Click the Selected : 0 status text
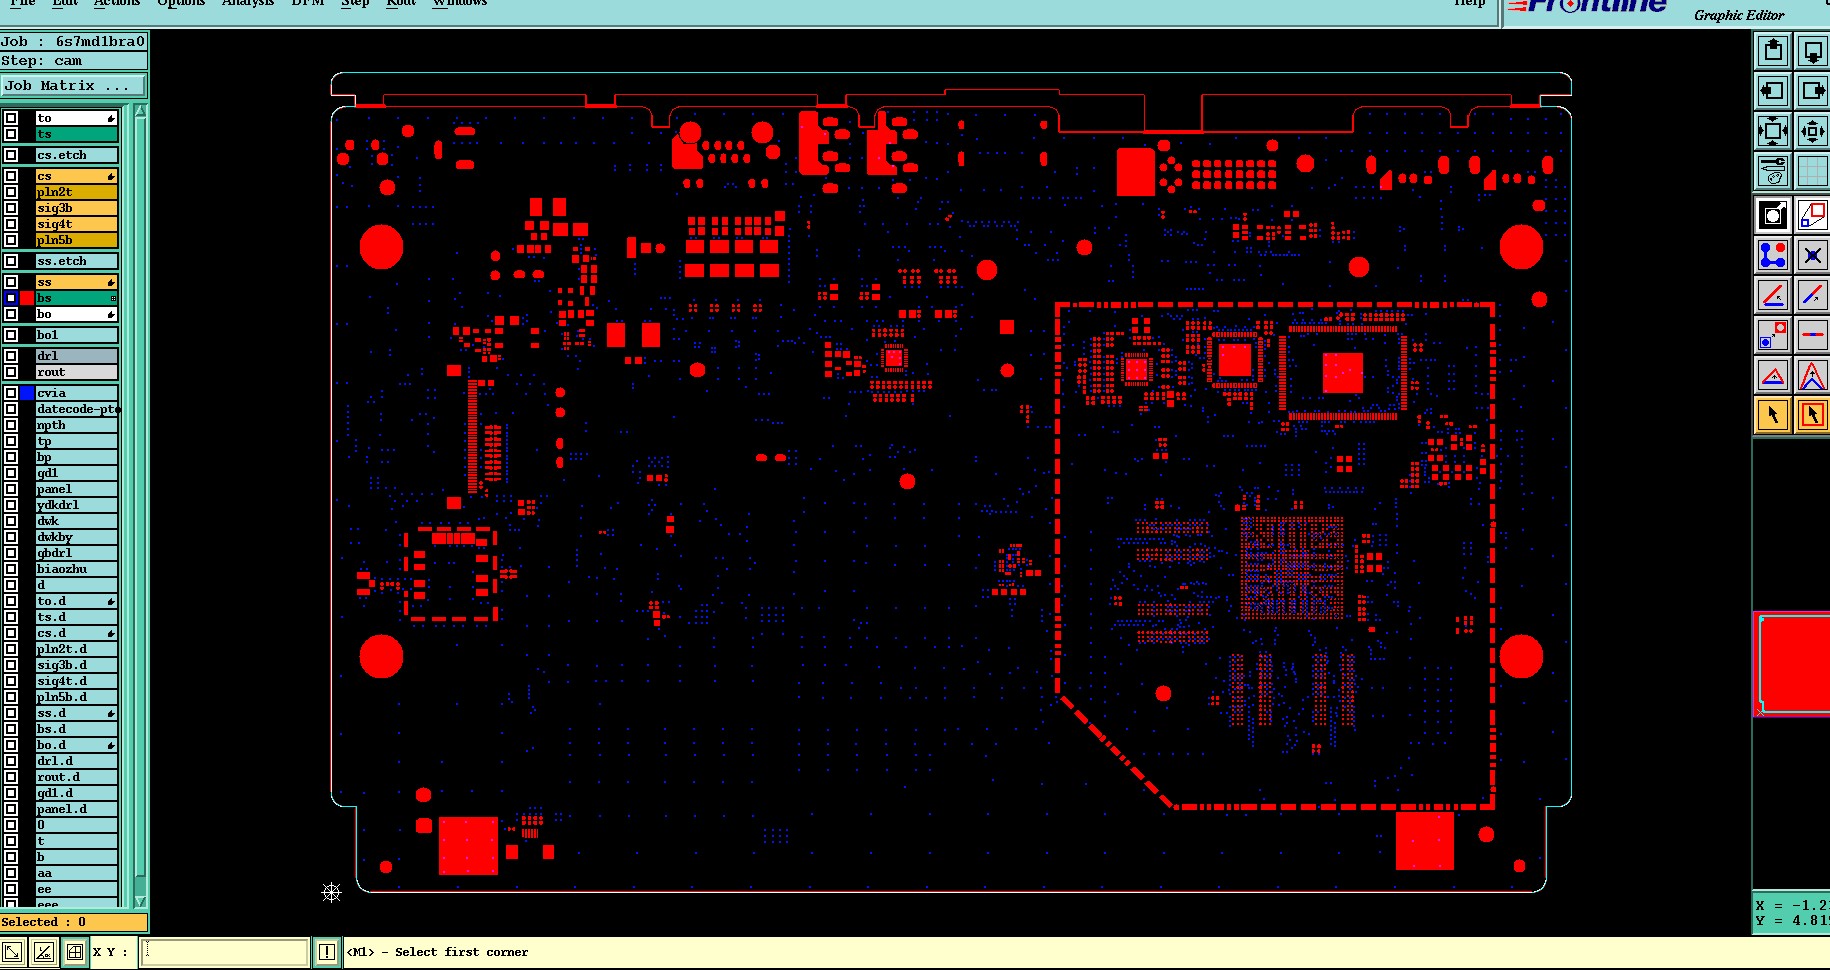Screen dimensions: 1830x970 [44, 922]
